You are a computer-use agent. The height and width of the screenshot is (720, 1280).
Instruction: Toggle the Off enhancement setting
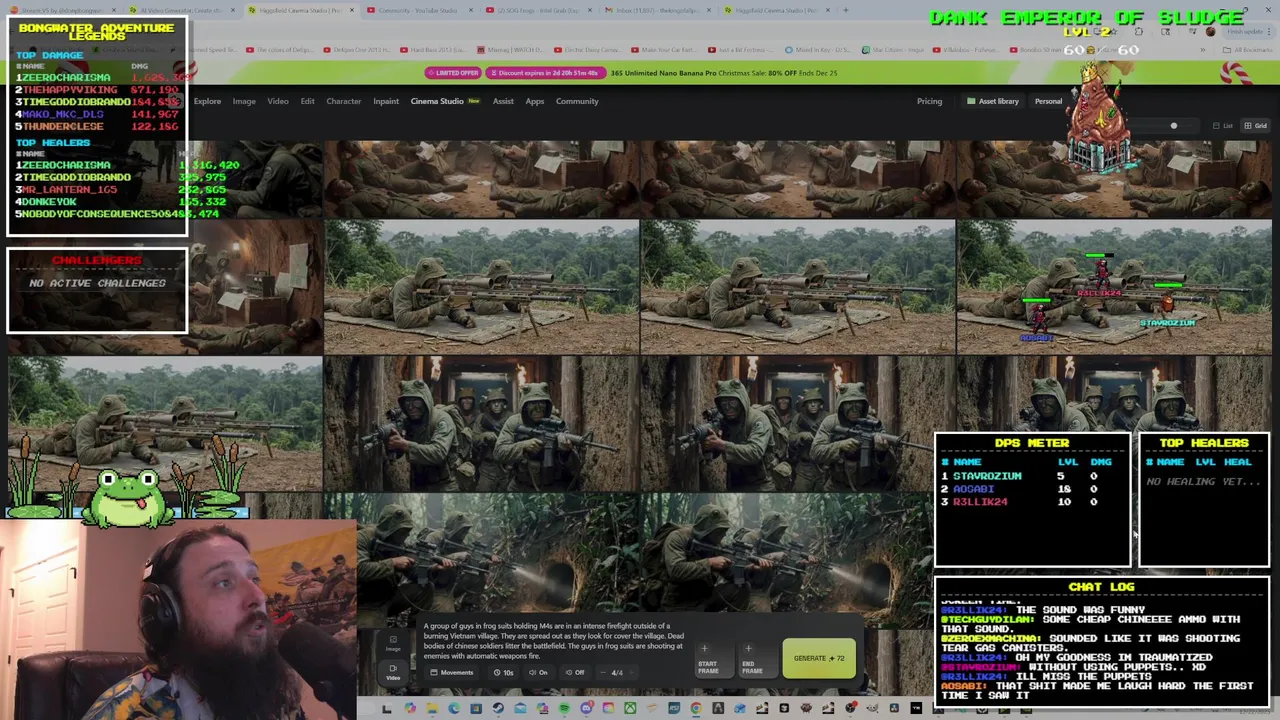(575, 672)
